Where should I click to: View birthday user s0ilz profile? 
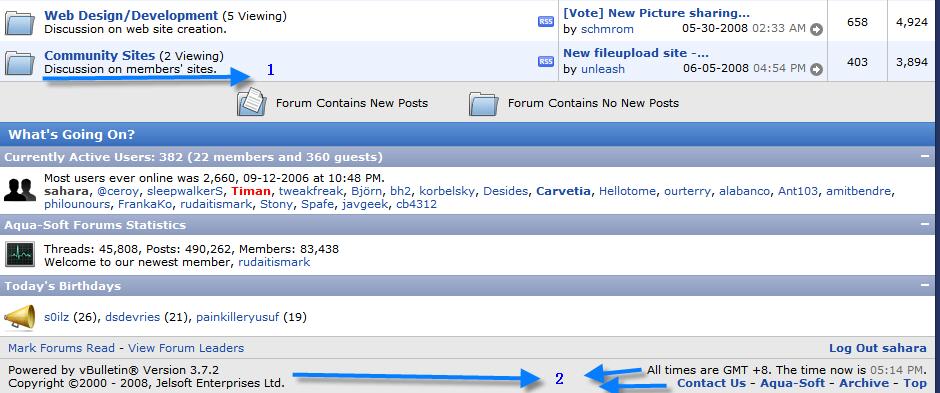point(57,317)
